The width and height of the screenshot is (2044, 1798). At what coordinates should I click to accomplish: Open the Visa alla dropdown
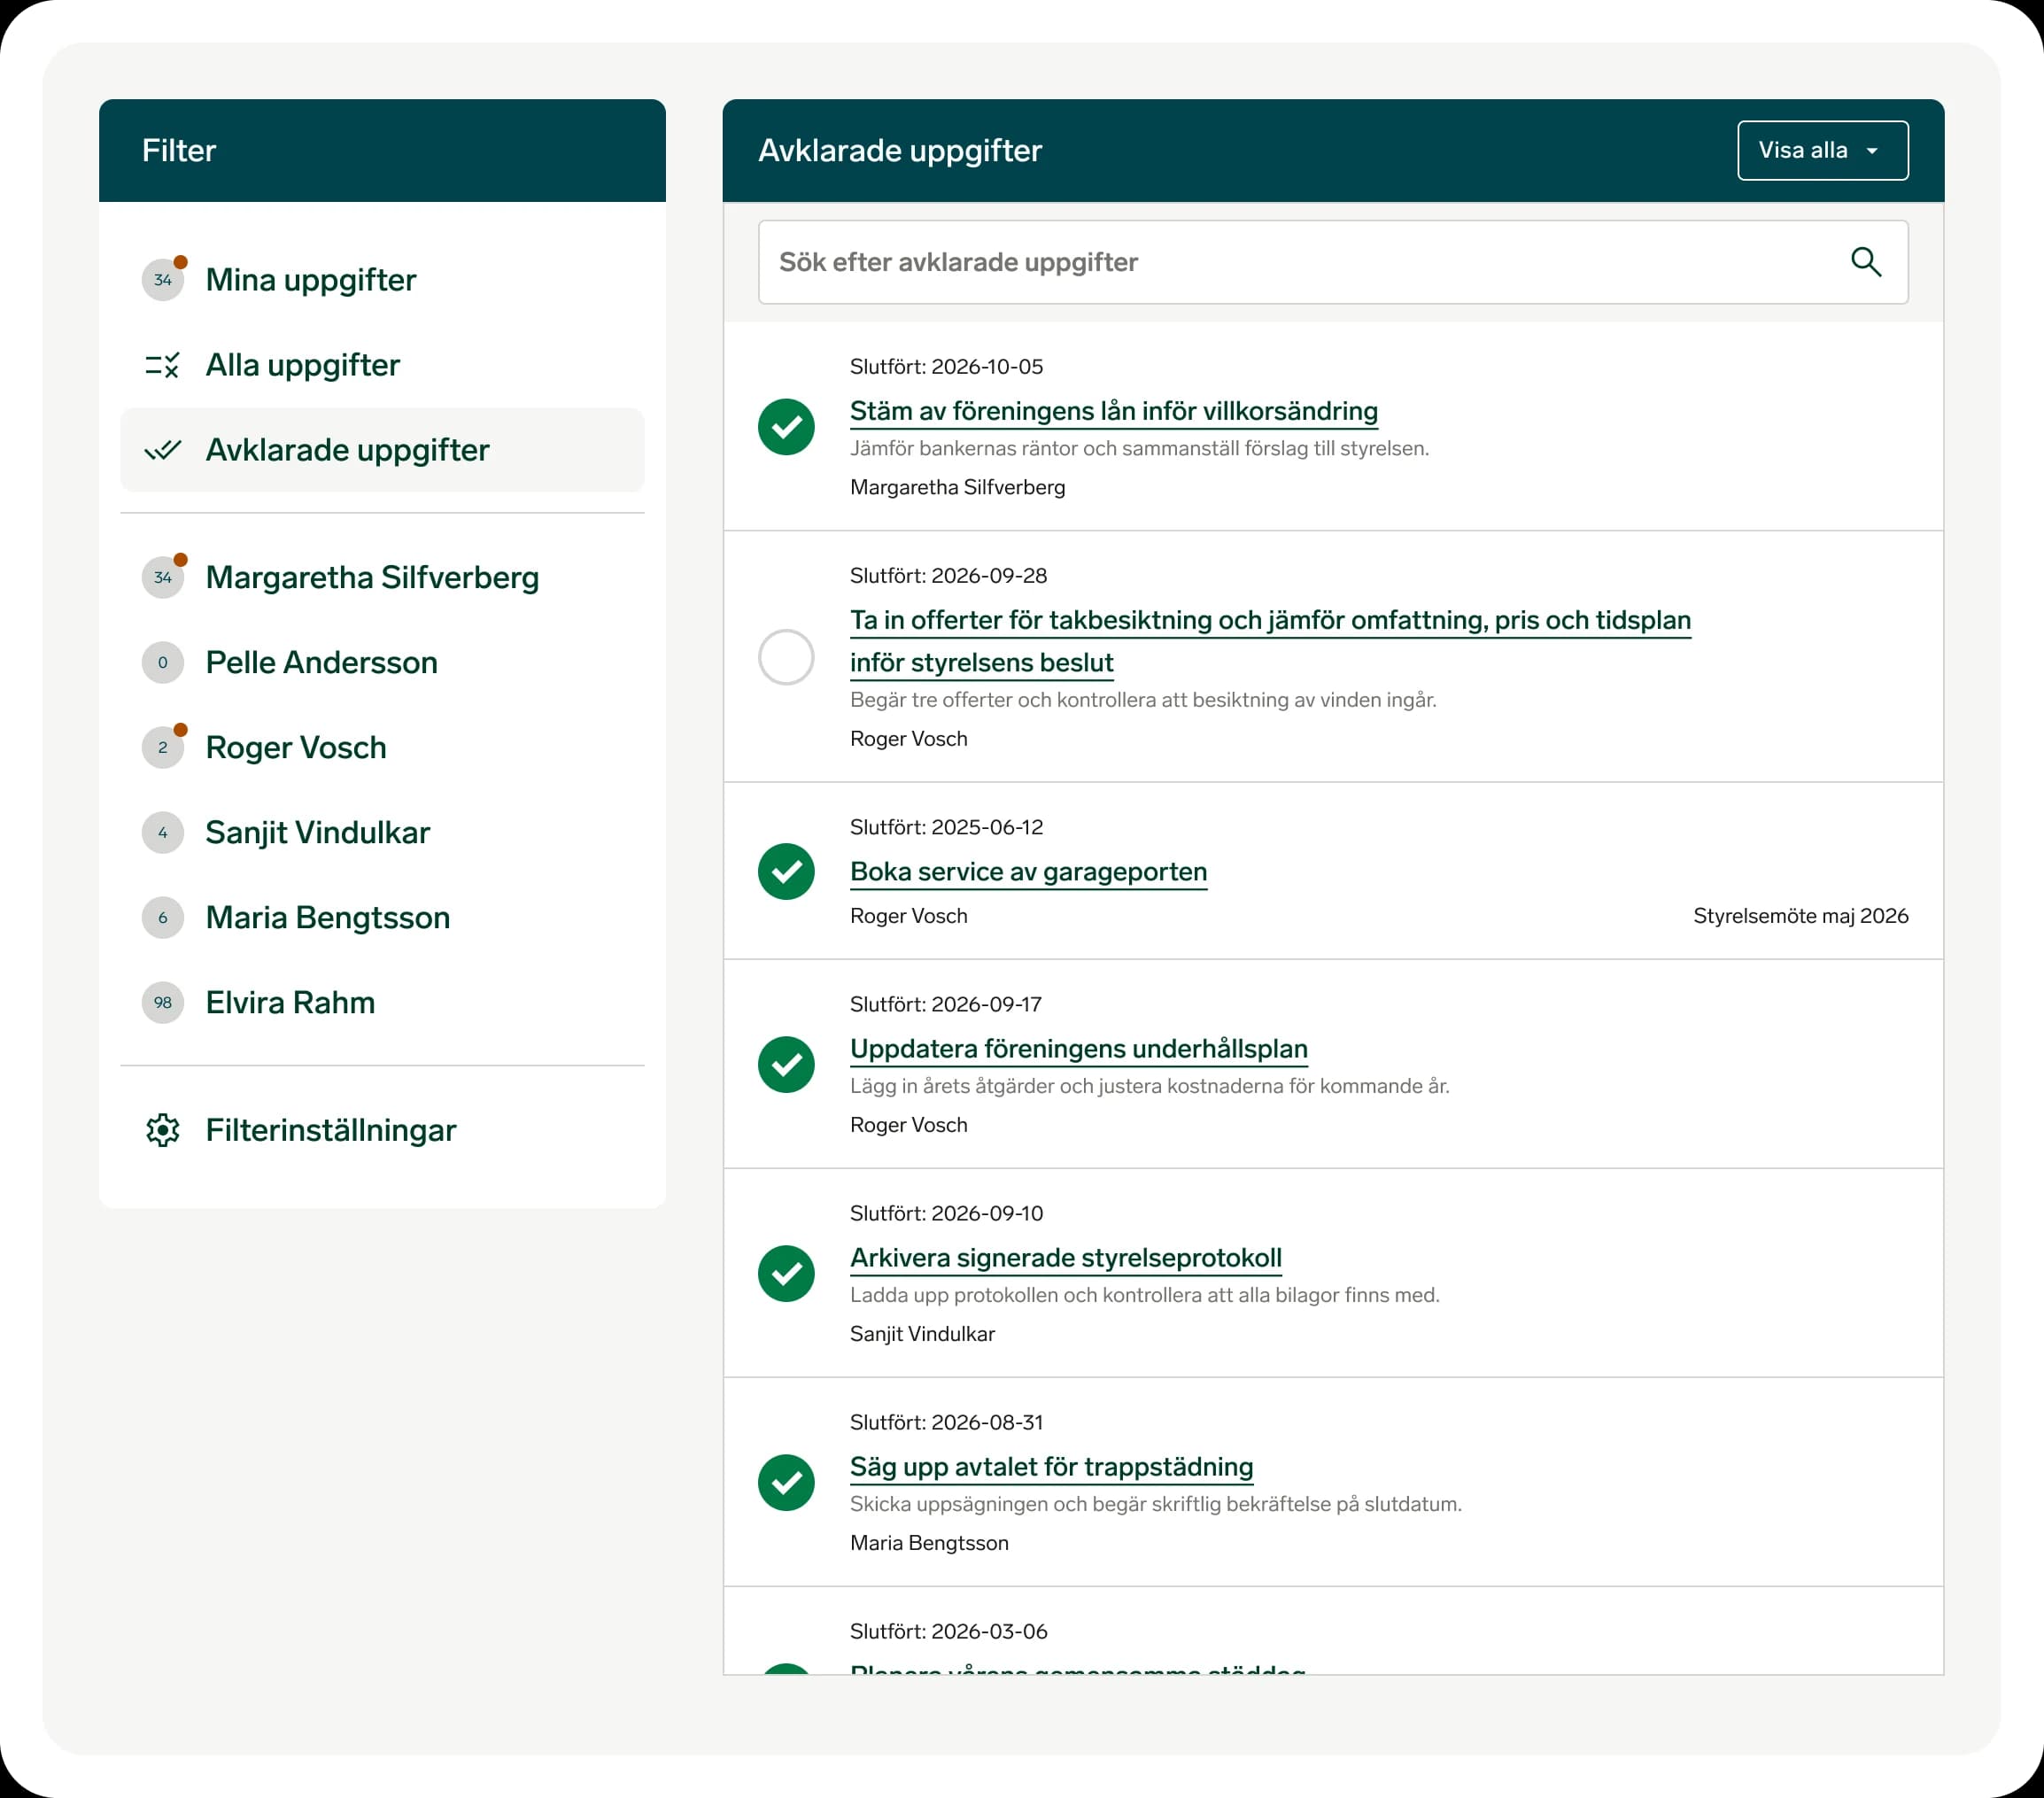pos(1822,150)
